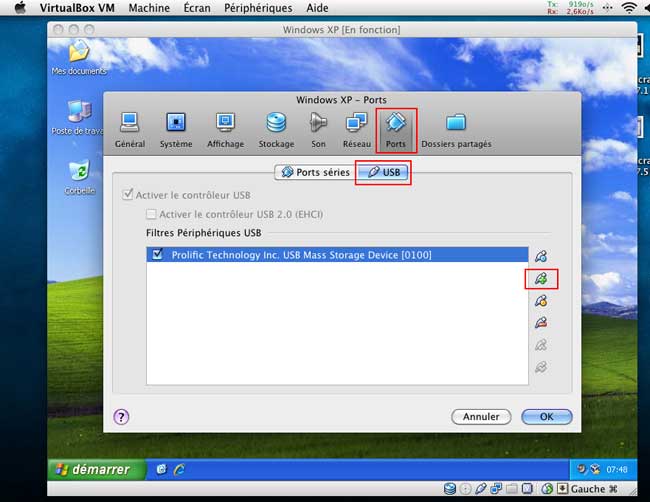The image size is (650, 502).
Task: Click add USB filter from device icon
Action: (x=541, y=278)
